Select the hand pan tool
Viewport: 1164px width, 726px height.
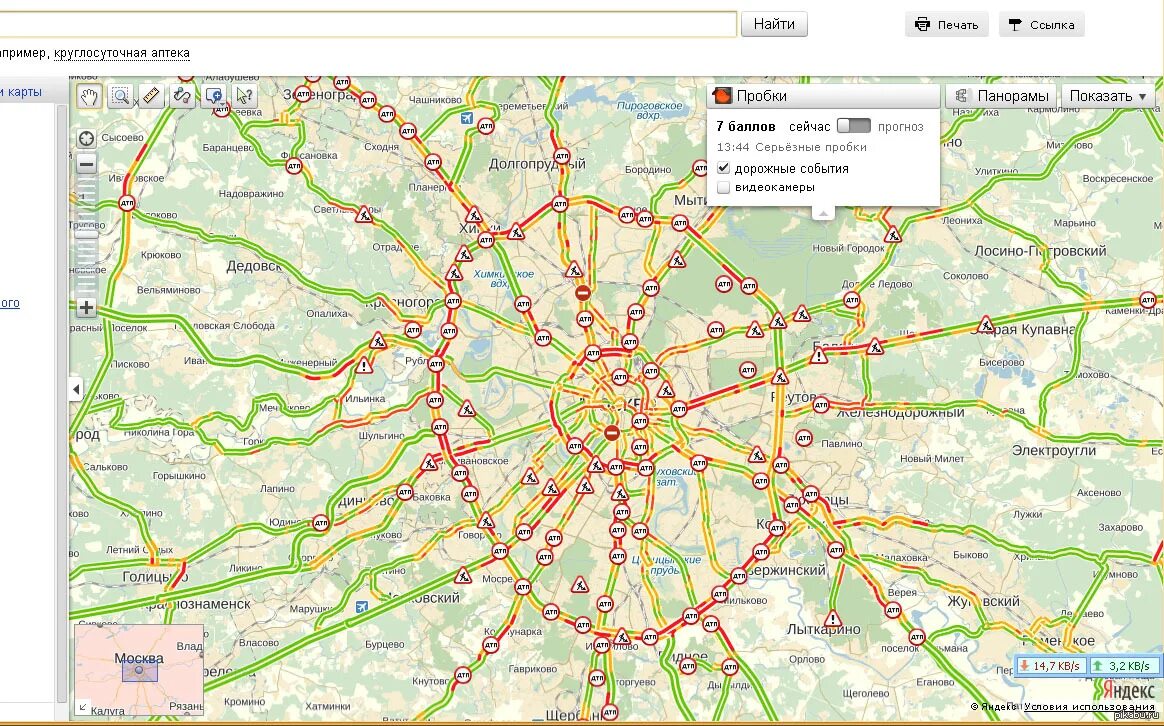(x=90, y=96)
